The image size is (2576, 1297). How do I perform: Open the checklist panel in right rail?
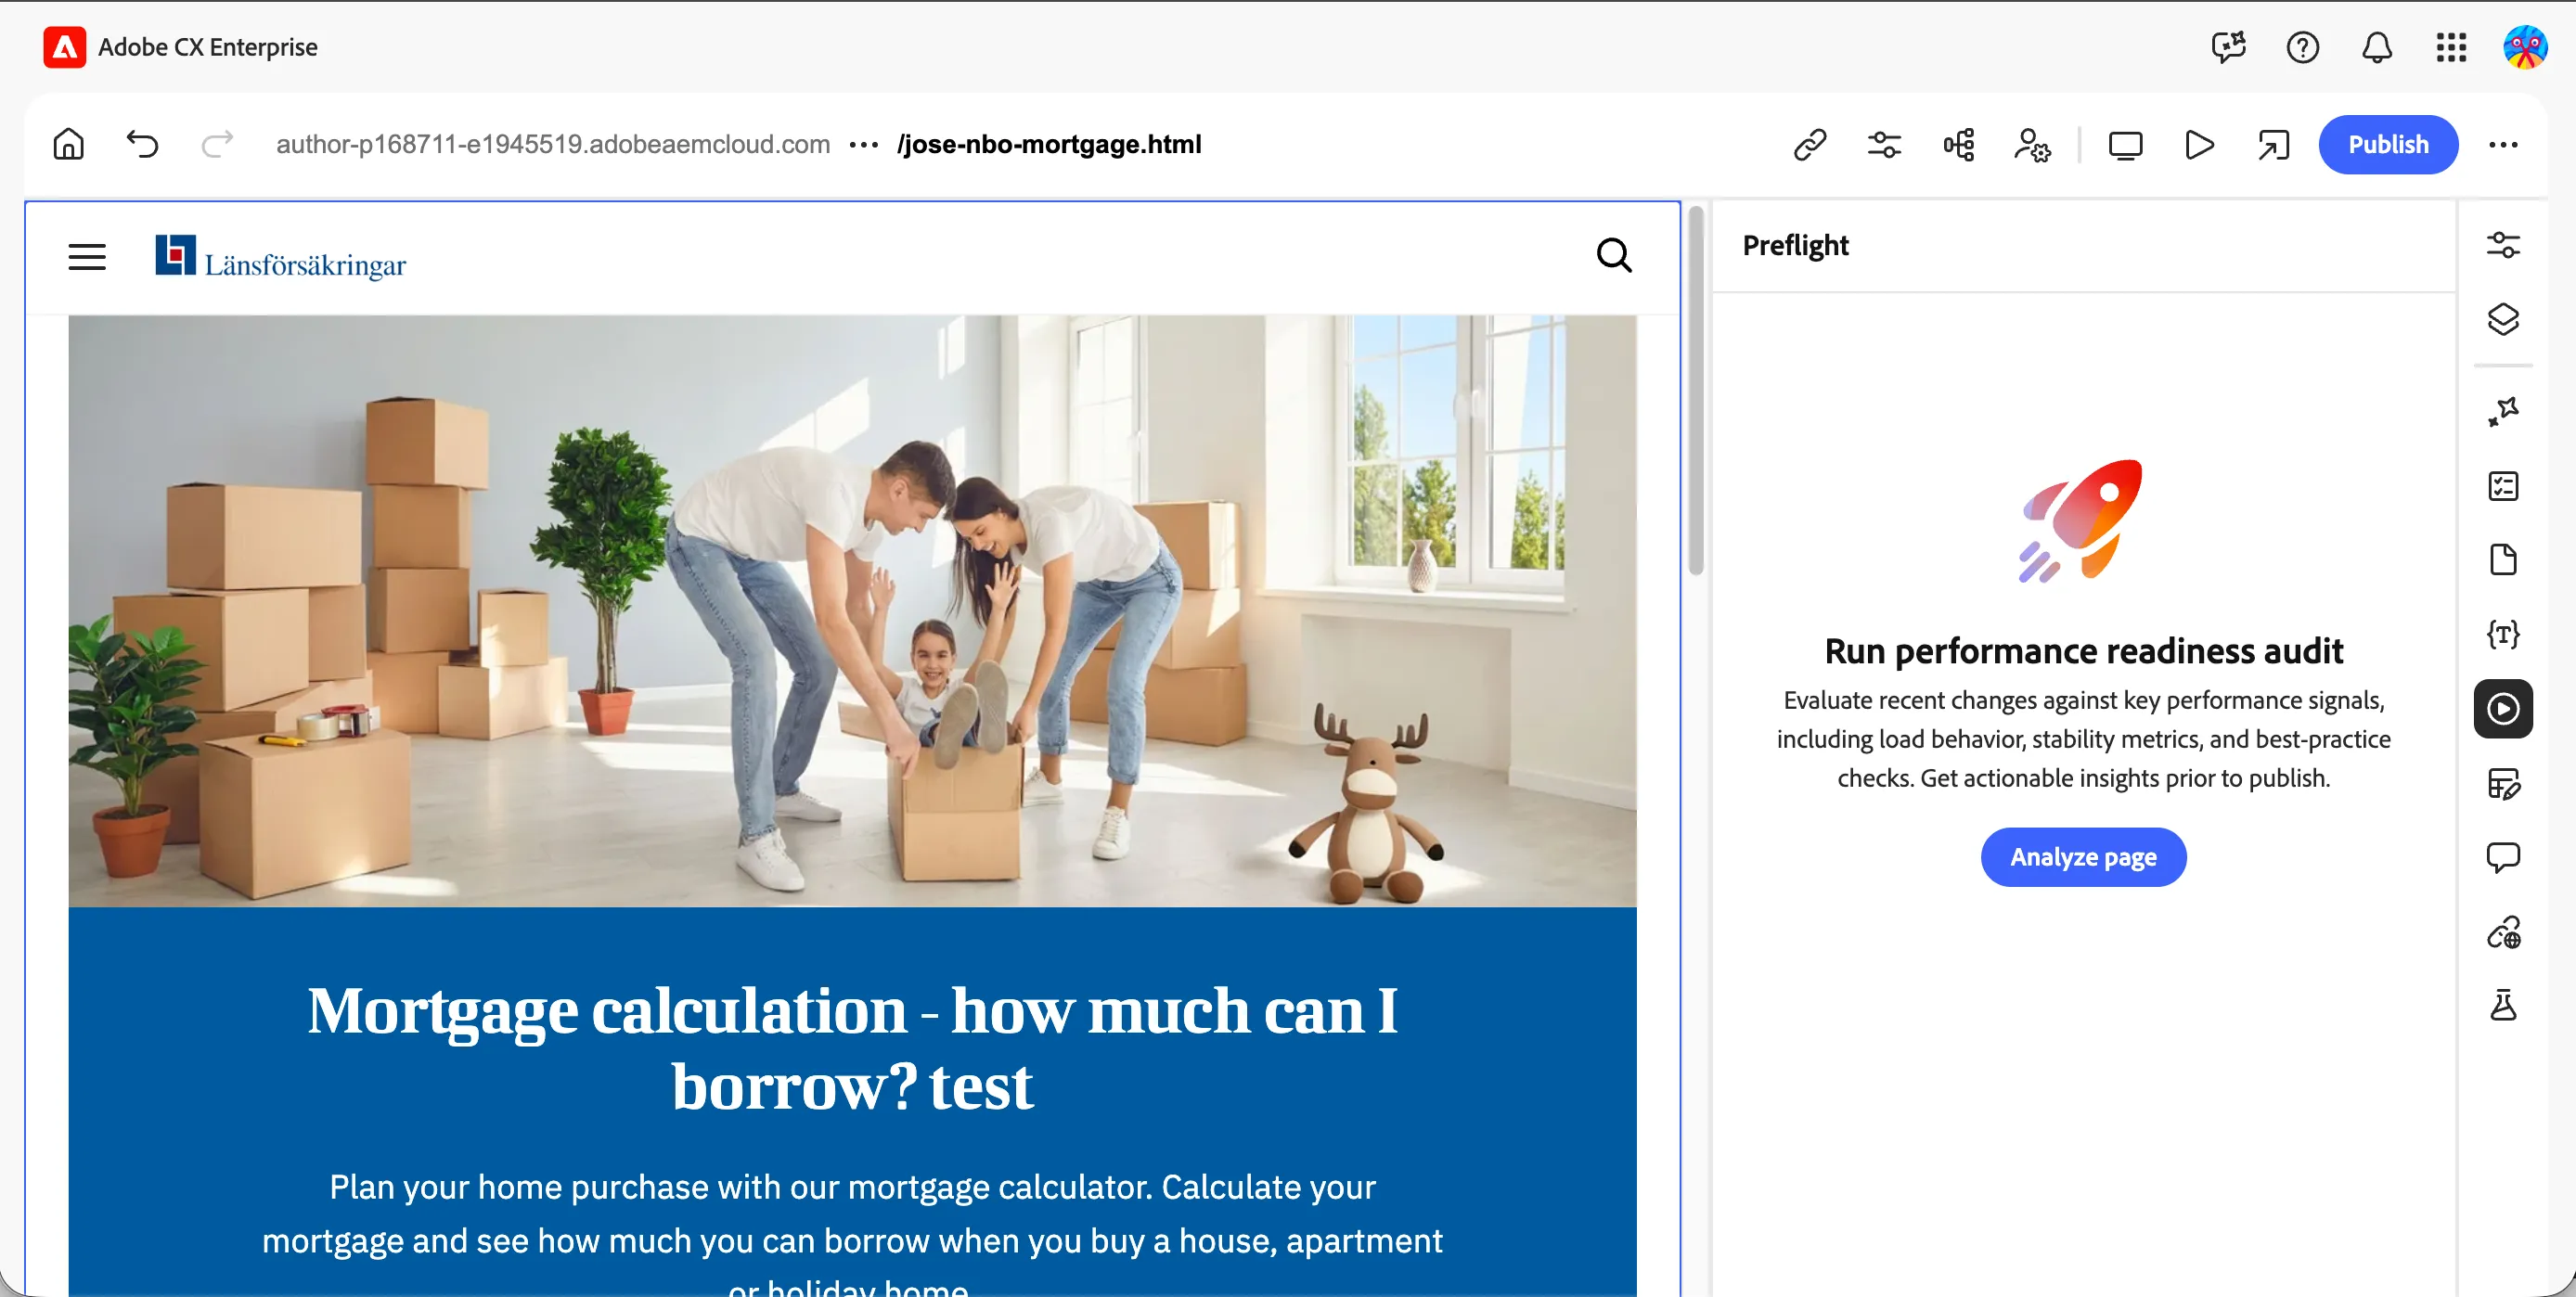coord(2503,486)
